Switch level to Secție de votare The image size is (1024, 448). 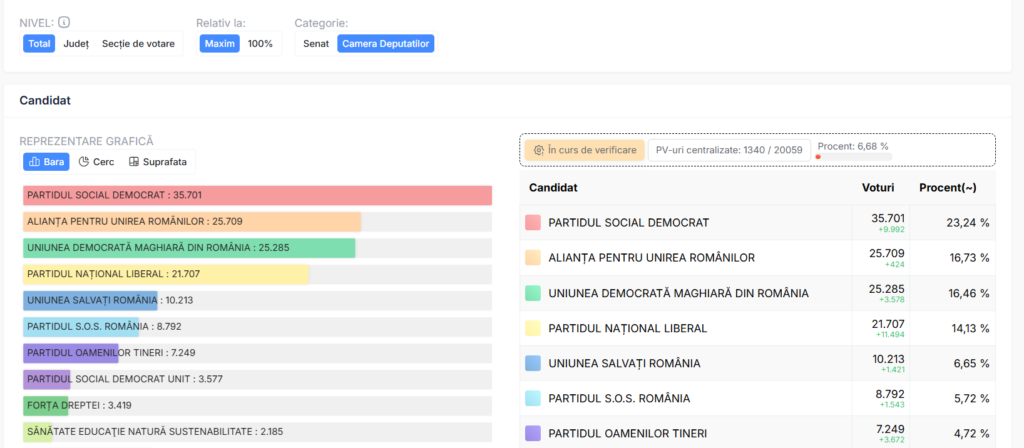click(x=138, y=44)
